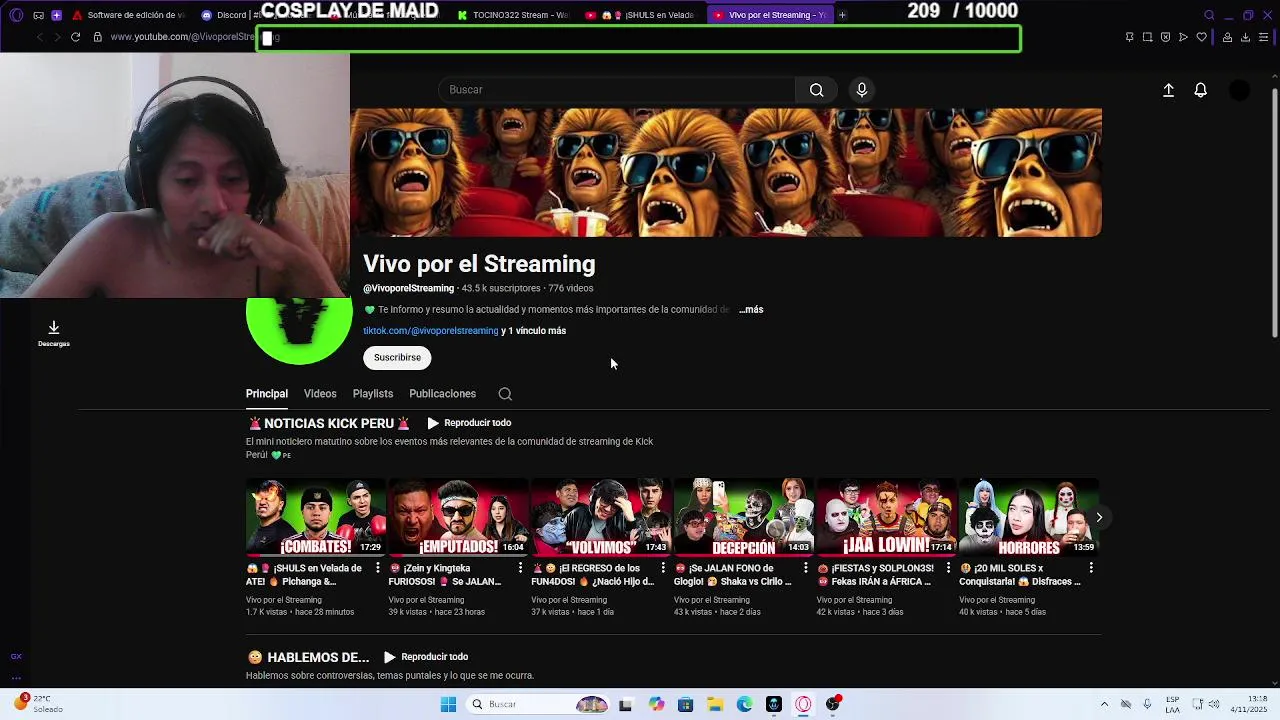Click the browser tab search magnifier icon
This screenshot has height=720, width=1280.
1209,15
